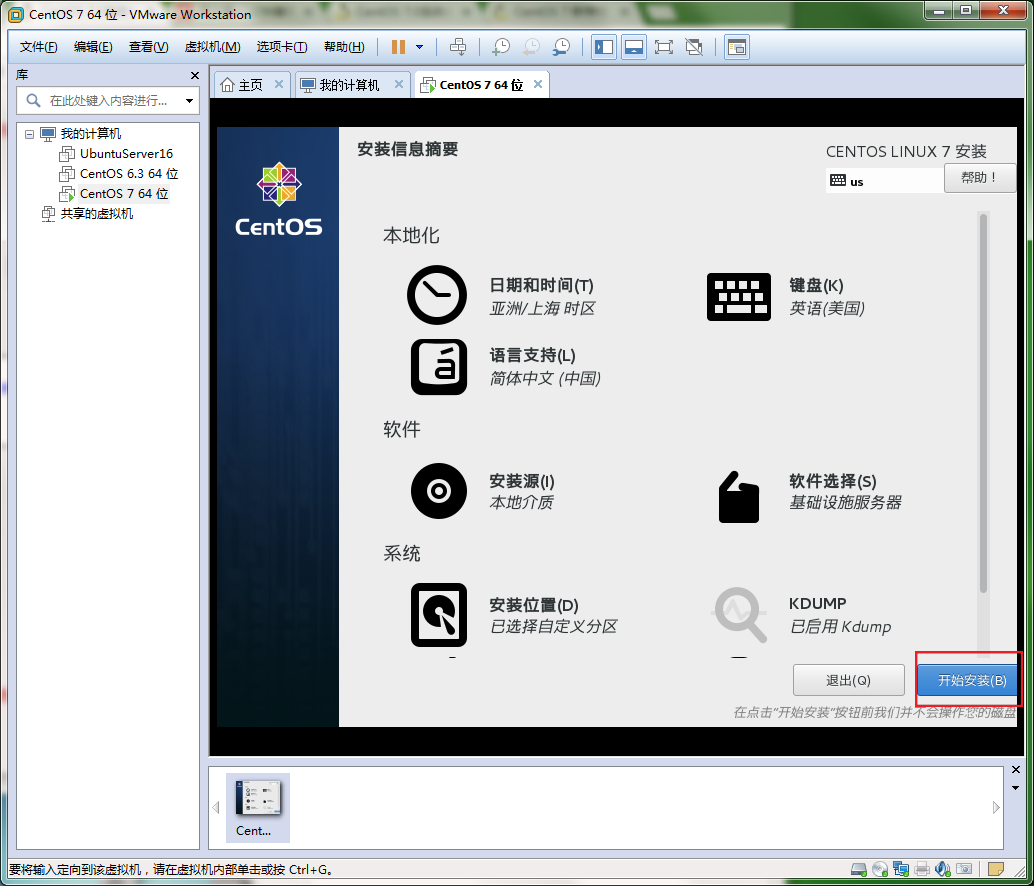
Task: Click the 帮助！ button in the installer
Action: click(x=979, y=178)
